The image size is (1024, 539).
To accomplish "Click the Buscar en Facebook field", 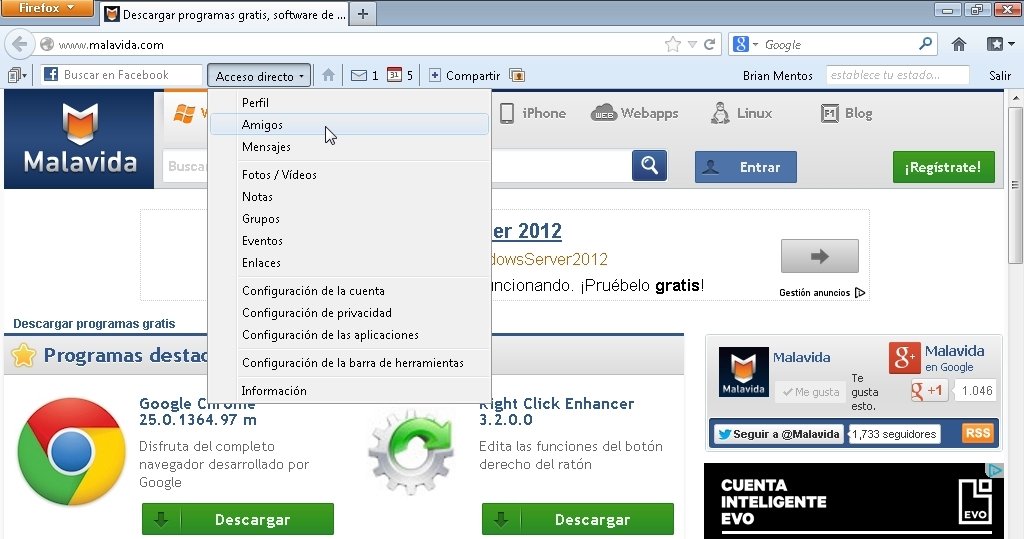I will [121, 75].
